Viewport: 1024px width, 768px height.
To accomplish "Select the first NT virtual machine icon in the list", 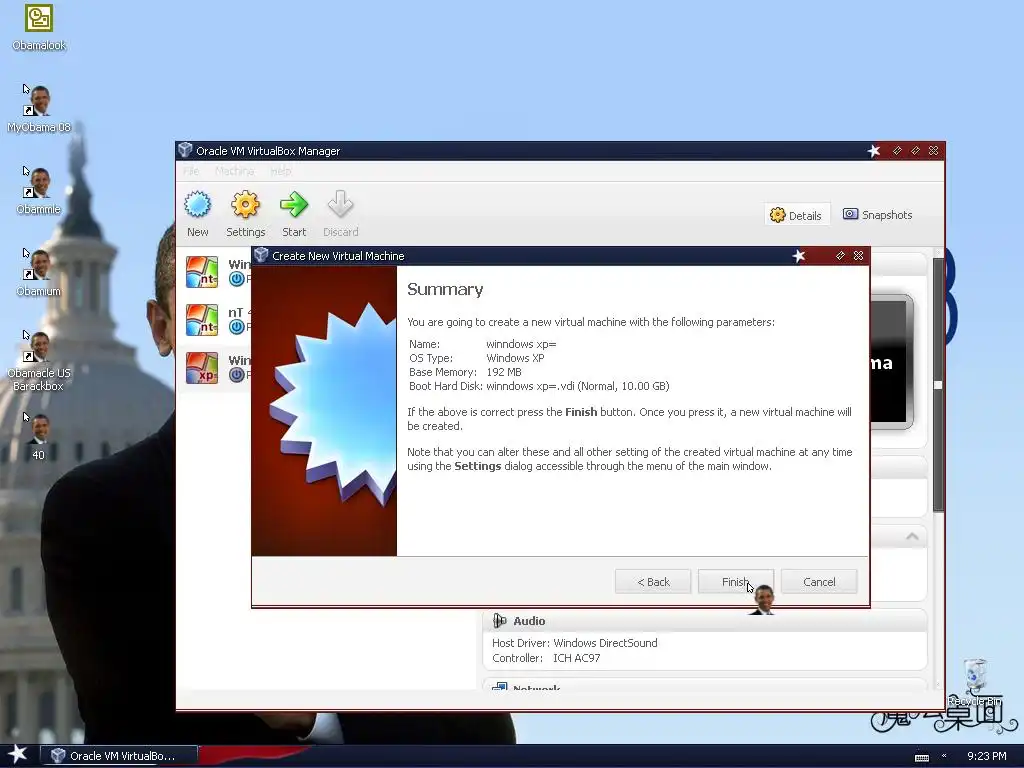I will pos(202,272).
